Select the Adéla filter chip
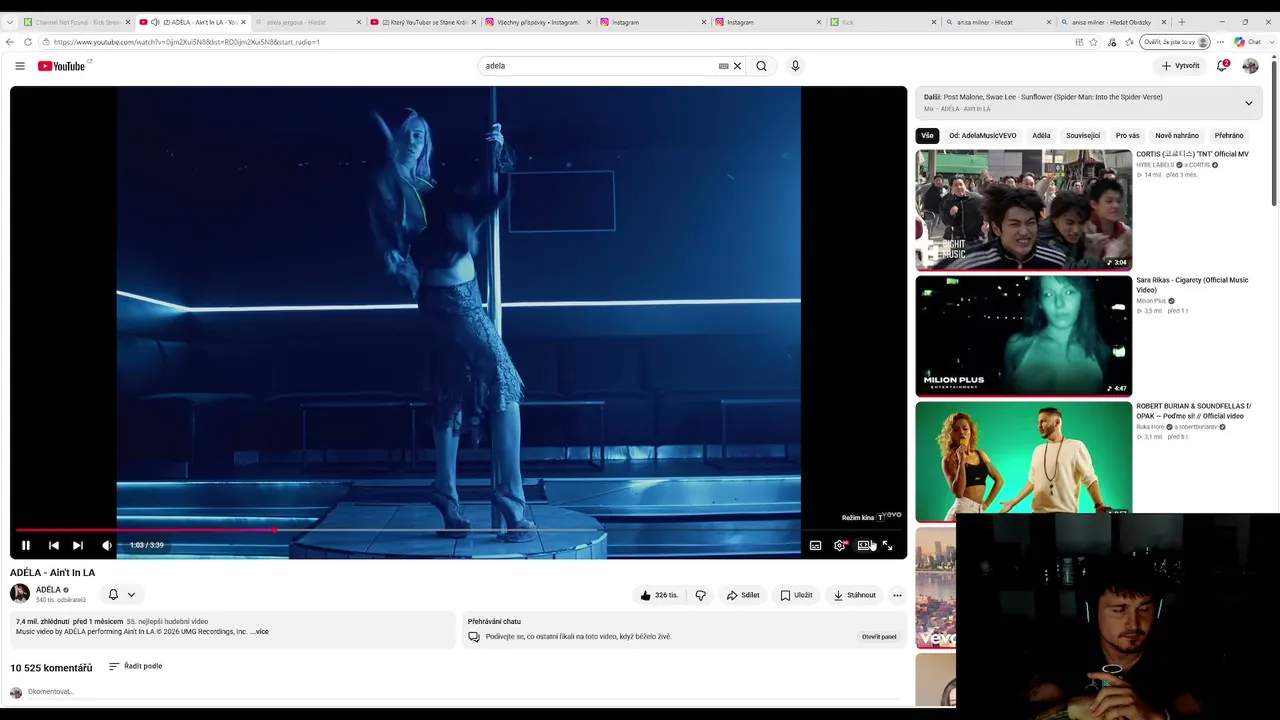The image size is (1280, 720). point(1041,136)
